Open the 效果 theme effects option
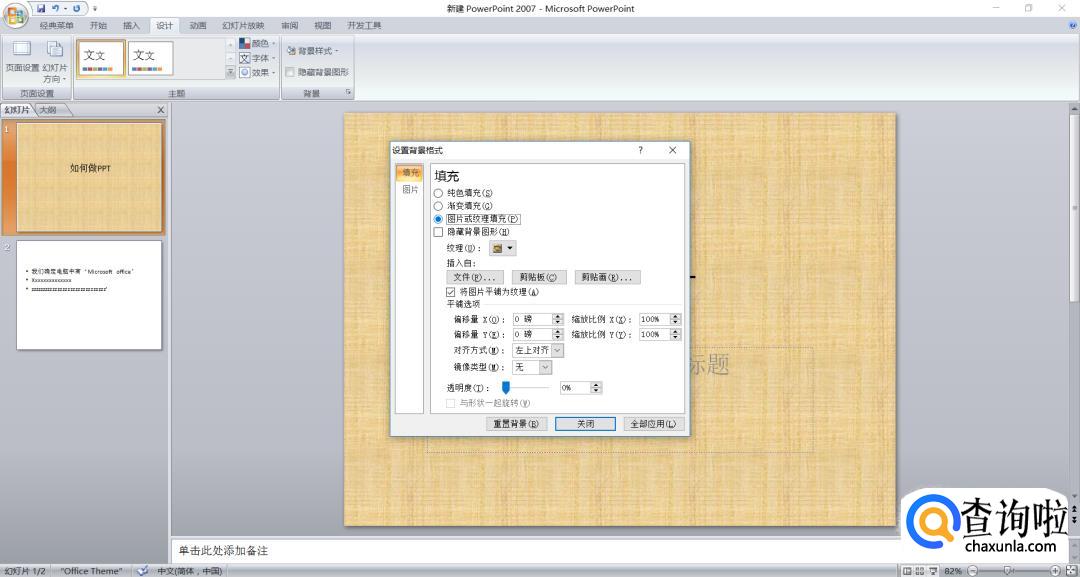The width and height of the screenshot is (1080, 577). click(257, 72)
